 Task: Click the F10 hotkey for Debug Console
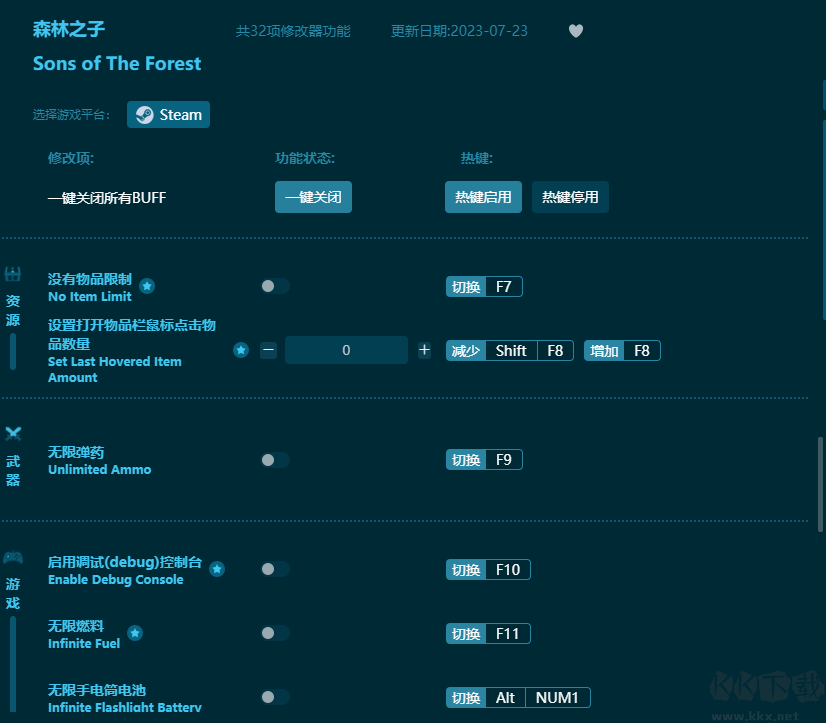488,570
